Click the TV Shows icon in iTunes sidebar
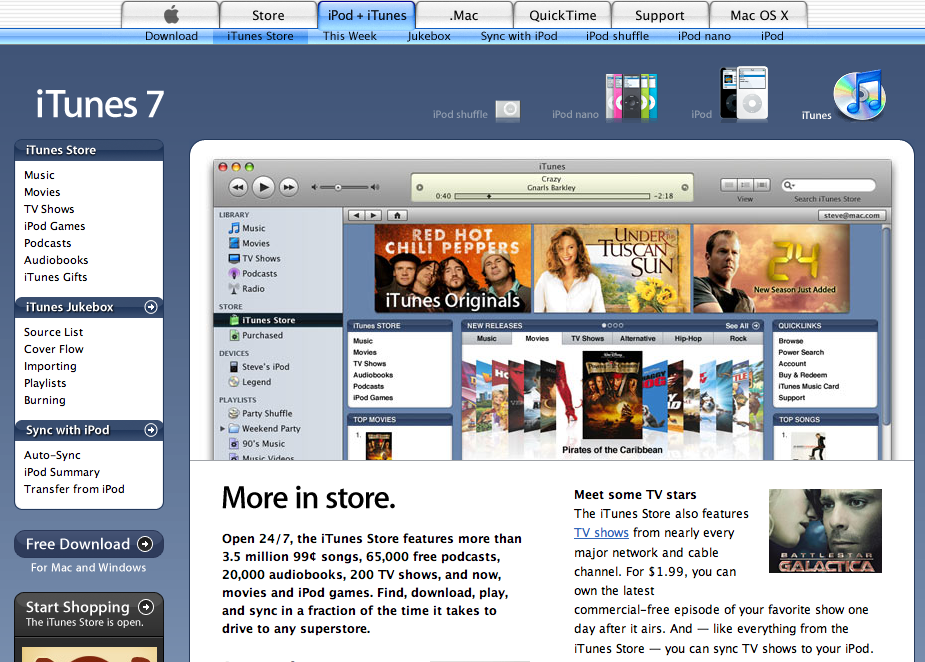The width and height of the screenshot is (925, 662). [234, 258]
